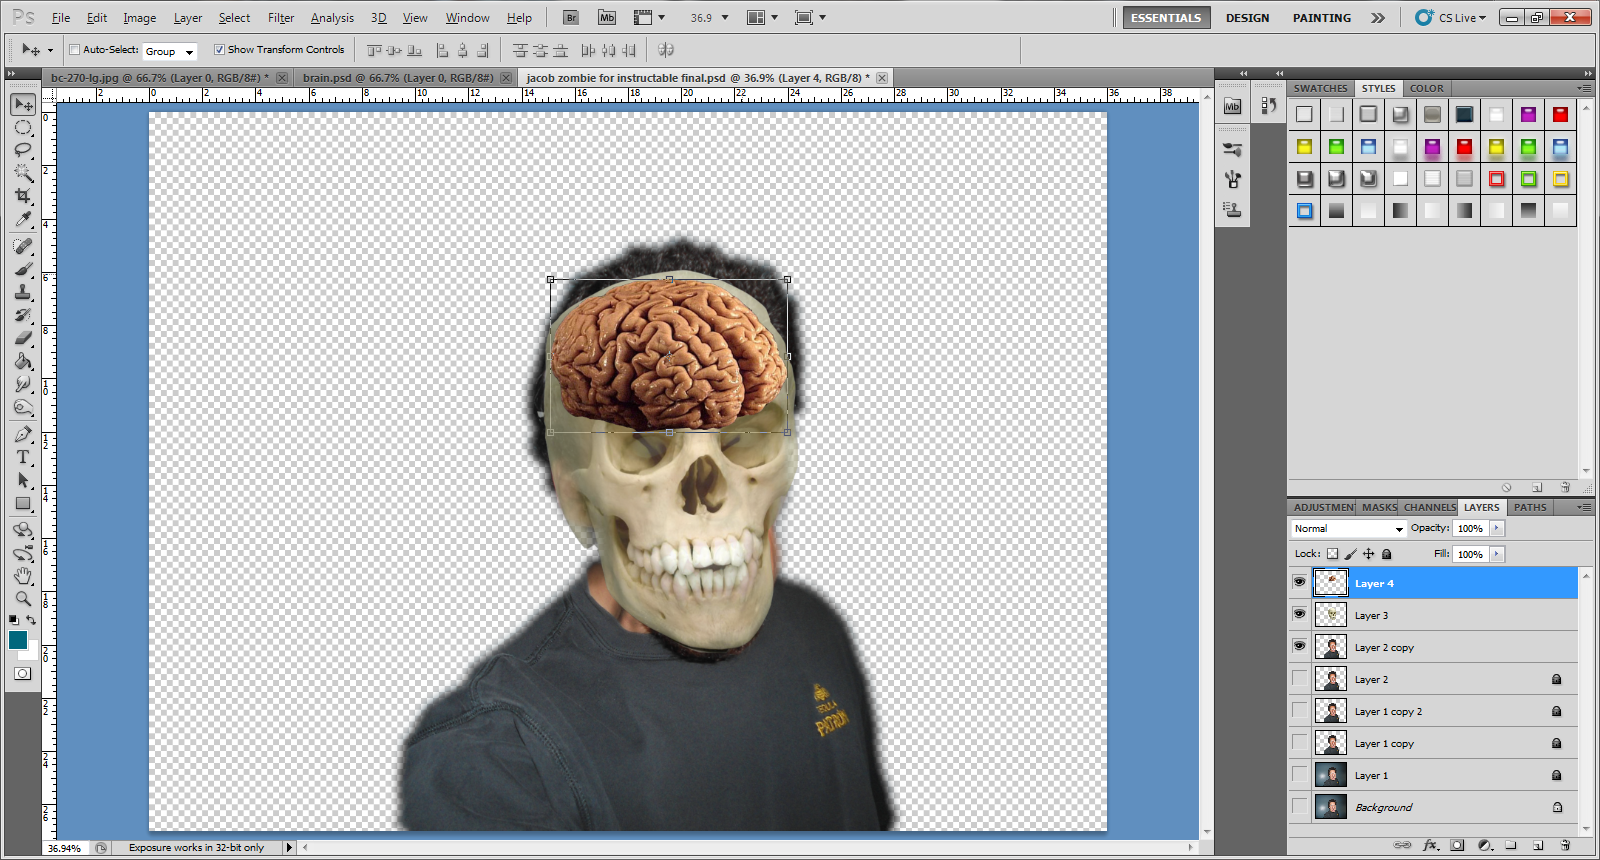1600x860 pixels.
Task: Toggle Auto-Select checkbox
Action: [x=74, y=49]
